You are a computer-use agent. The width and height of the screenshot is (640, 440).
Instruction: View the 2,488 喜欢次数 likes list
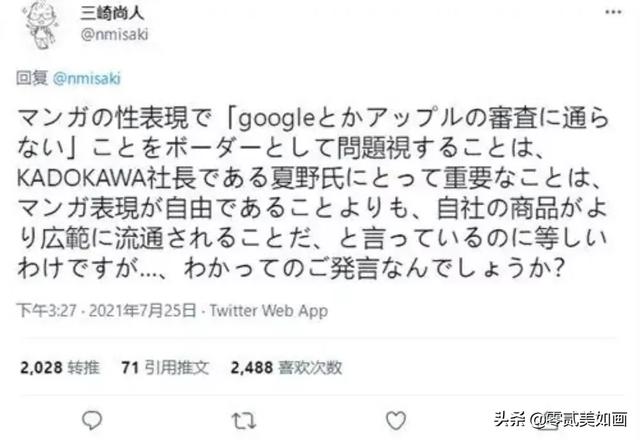click(286, 368)
